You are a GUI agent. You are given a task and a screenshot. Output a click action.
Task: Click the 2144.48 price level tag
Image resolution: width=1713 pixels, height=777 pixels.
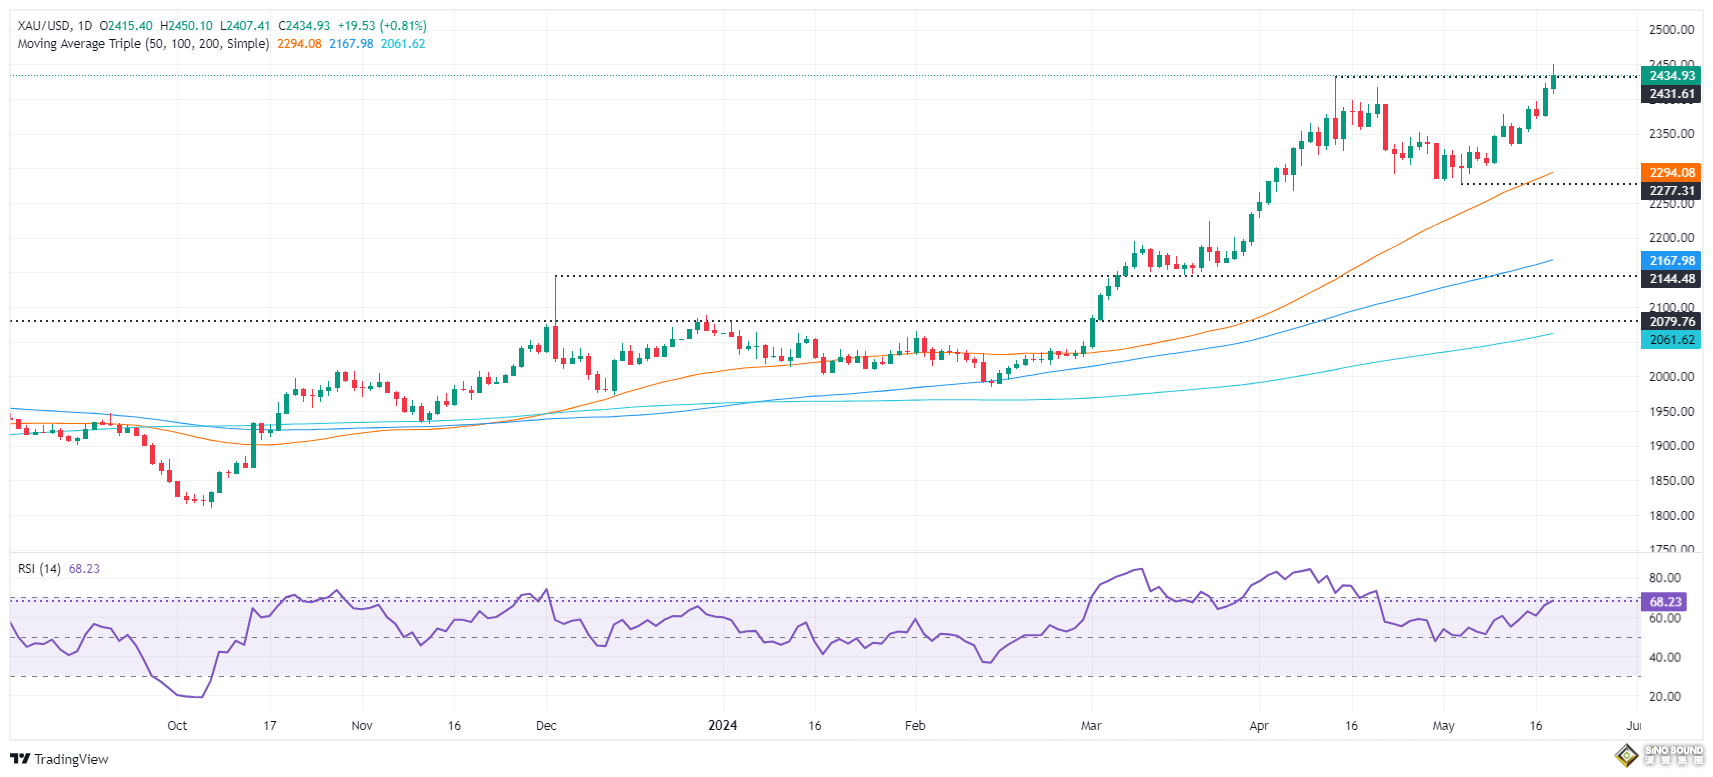pos(1671,279)
